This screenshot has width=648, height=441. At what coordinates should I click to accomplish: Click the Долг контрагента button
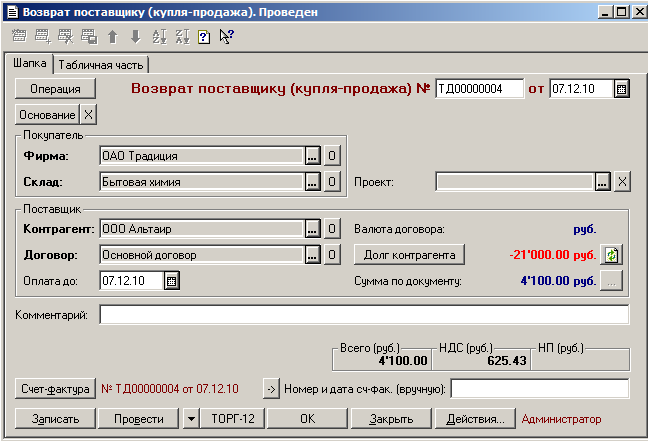pyautogui.click(x=409, y=255)
